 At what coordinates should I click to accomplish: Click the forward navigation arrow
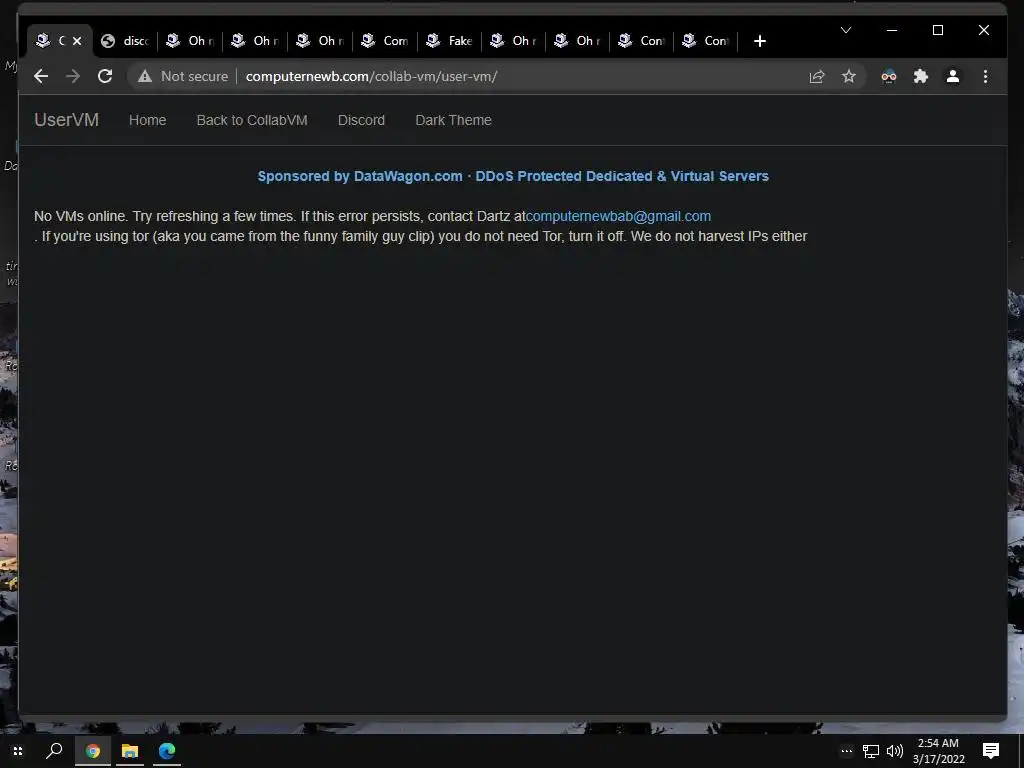pos(73,76)
